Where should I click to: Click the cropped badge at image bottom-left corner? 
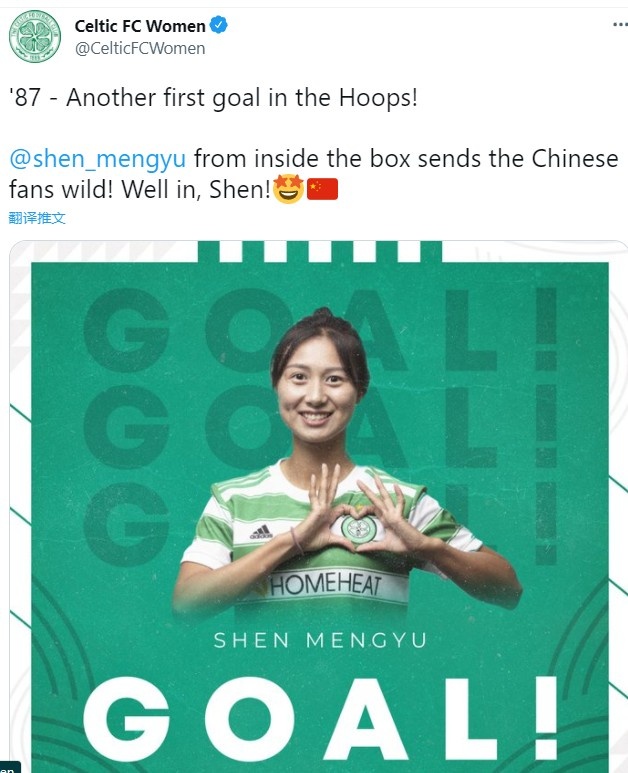pyautogui.click(x=10, y=767)
